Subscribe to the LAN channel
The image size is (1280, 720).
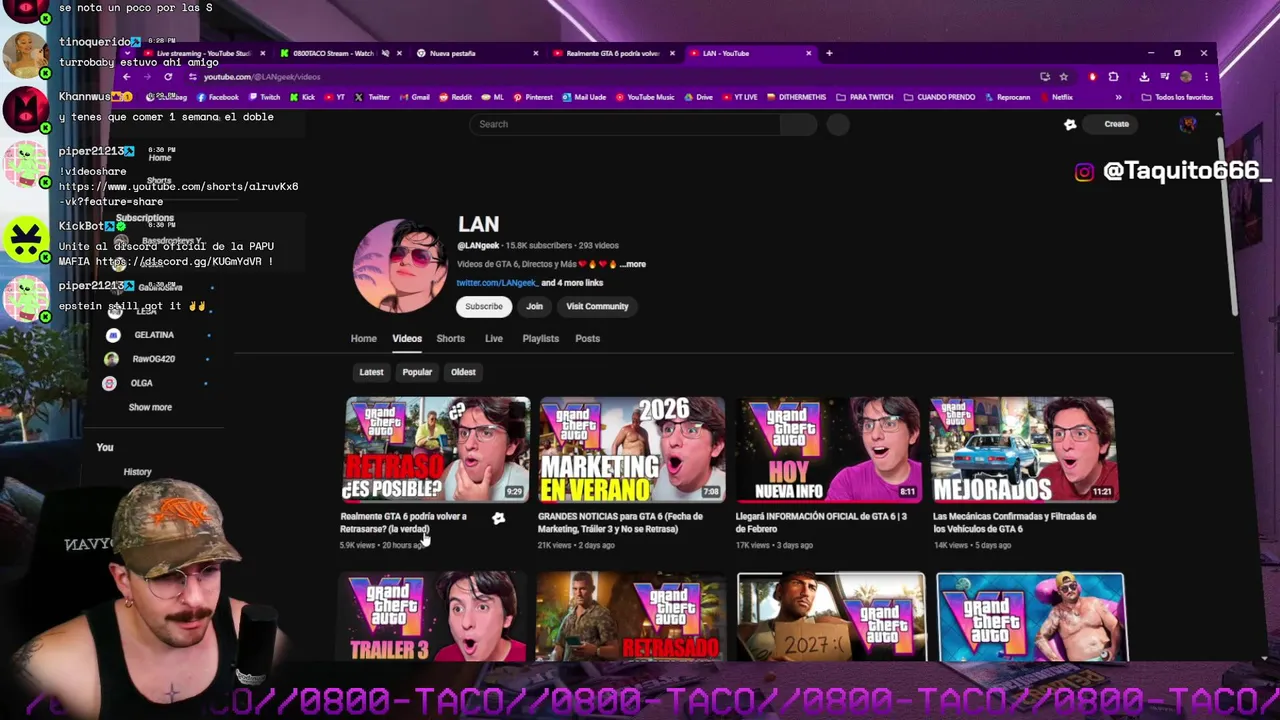tap(483, 306)
